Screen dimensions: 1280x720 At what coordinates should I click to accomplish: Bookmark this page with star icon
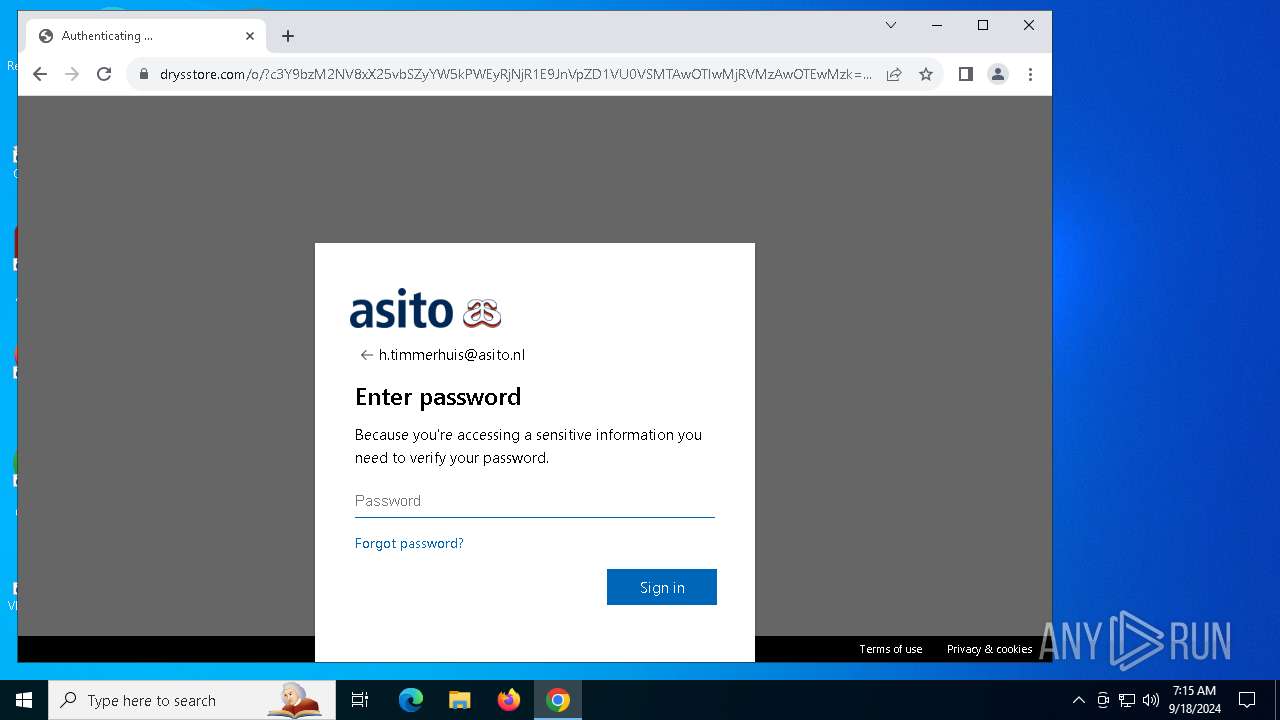[926, 74]
